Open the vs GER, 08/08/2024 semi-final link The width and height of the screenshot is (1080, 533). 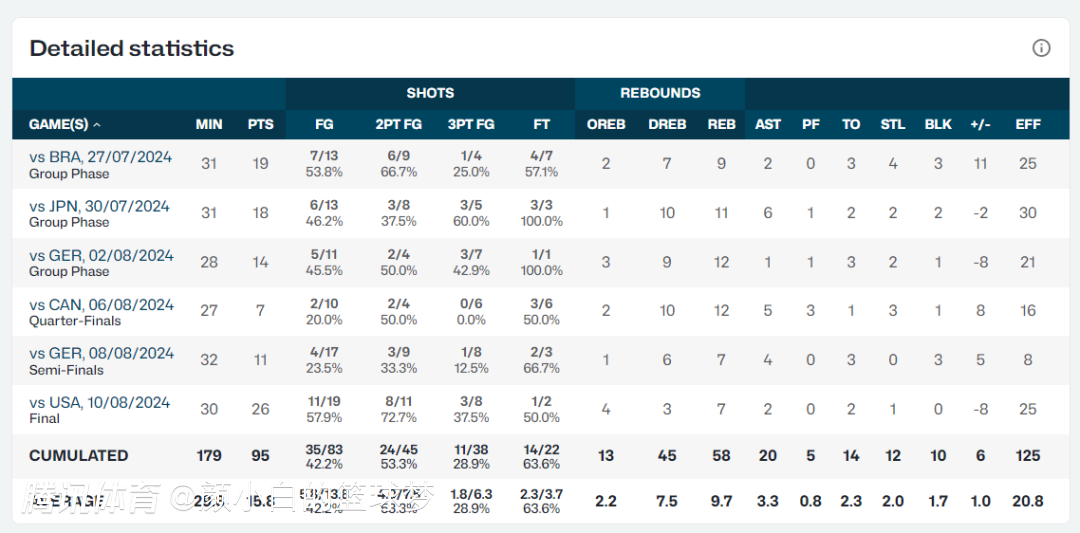pyautogui.click(x=101, y=353)
